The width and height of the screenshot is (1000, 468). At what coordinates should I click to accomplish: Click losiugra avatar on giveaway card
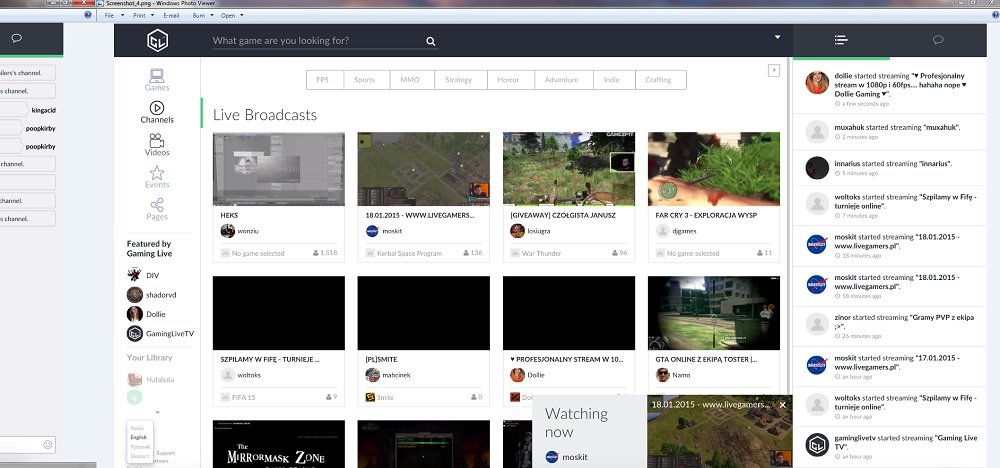tap(517, 231)
